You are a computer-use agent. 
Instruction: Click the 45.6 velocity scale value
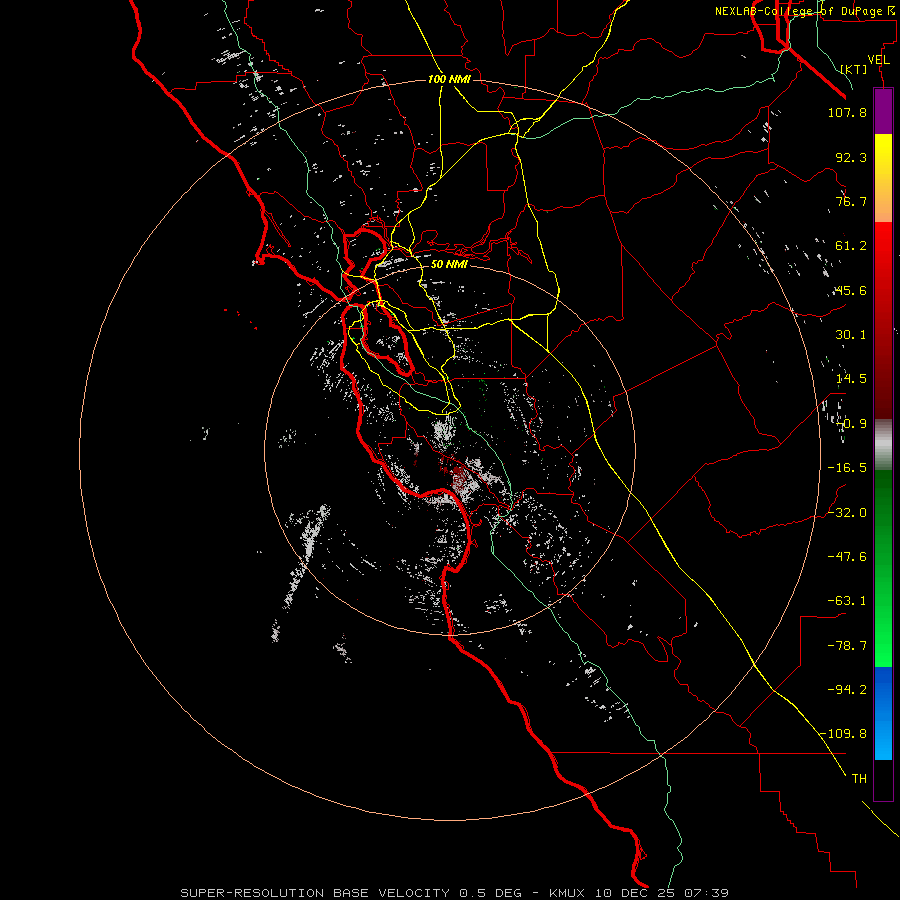851,290
